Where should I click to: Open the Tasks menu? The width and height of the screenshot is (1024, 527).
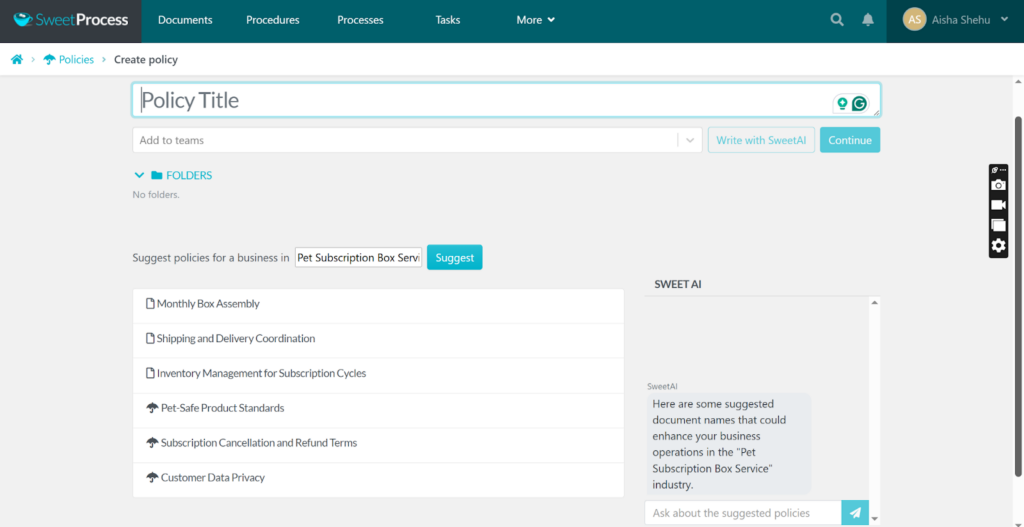[448, 20]
